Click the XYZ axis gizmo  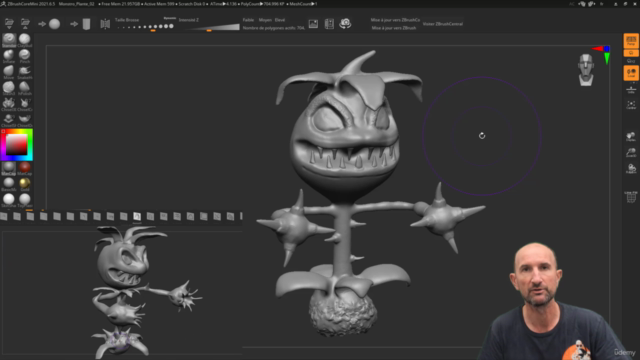tap(603, 54)
